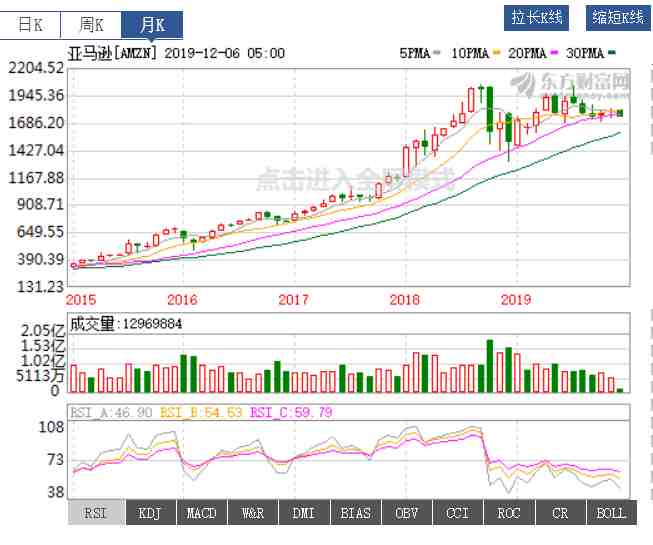653x545 pixels.
Task: Select the 月K monthly chart tab
Action: 152,25
